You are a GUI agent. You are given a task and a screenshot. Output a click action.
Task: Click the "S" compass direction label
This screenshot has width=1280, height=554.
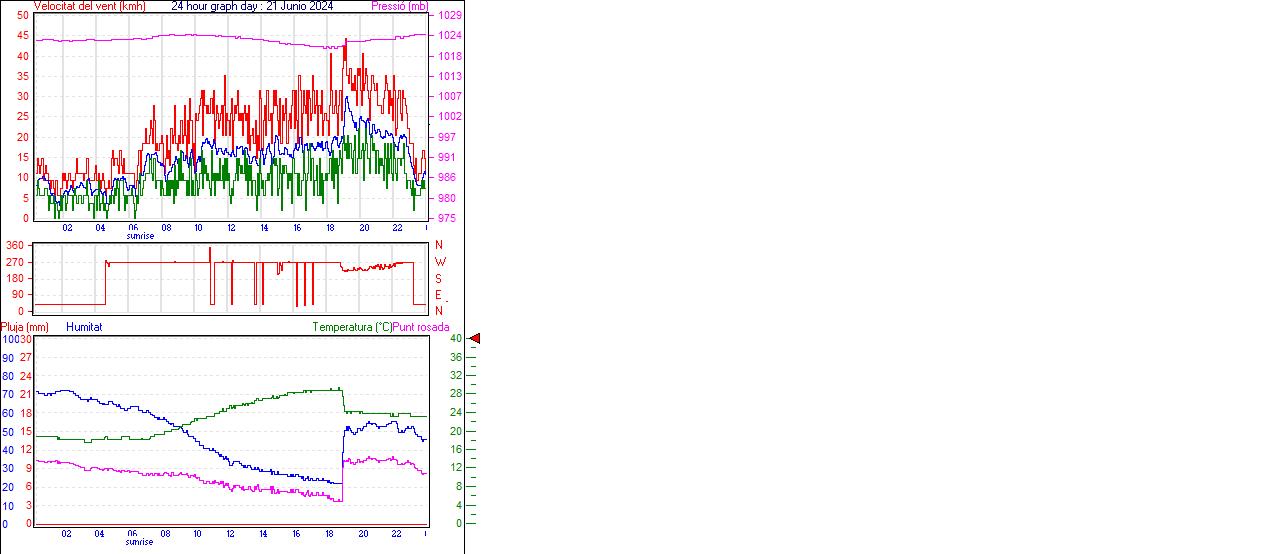pyautogui.click(x=438, y=278)
